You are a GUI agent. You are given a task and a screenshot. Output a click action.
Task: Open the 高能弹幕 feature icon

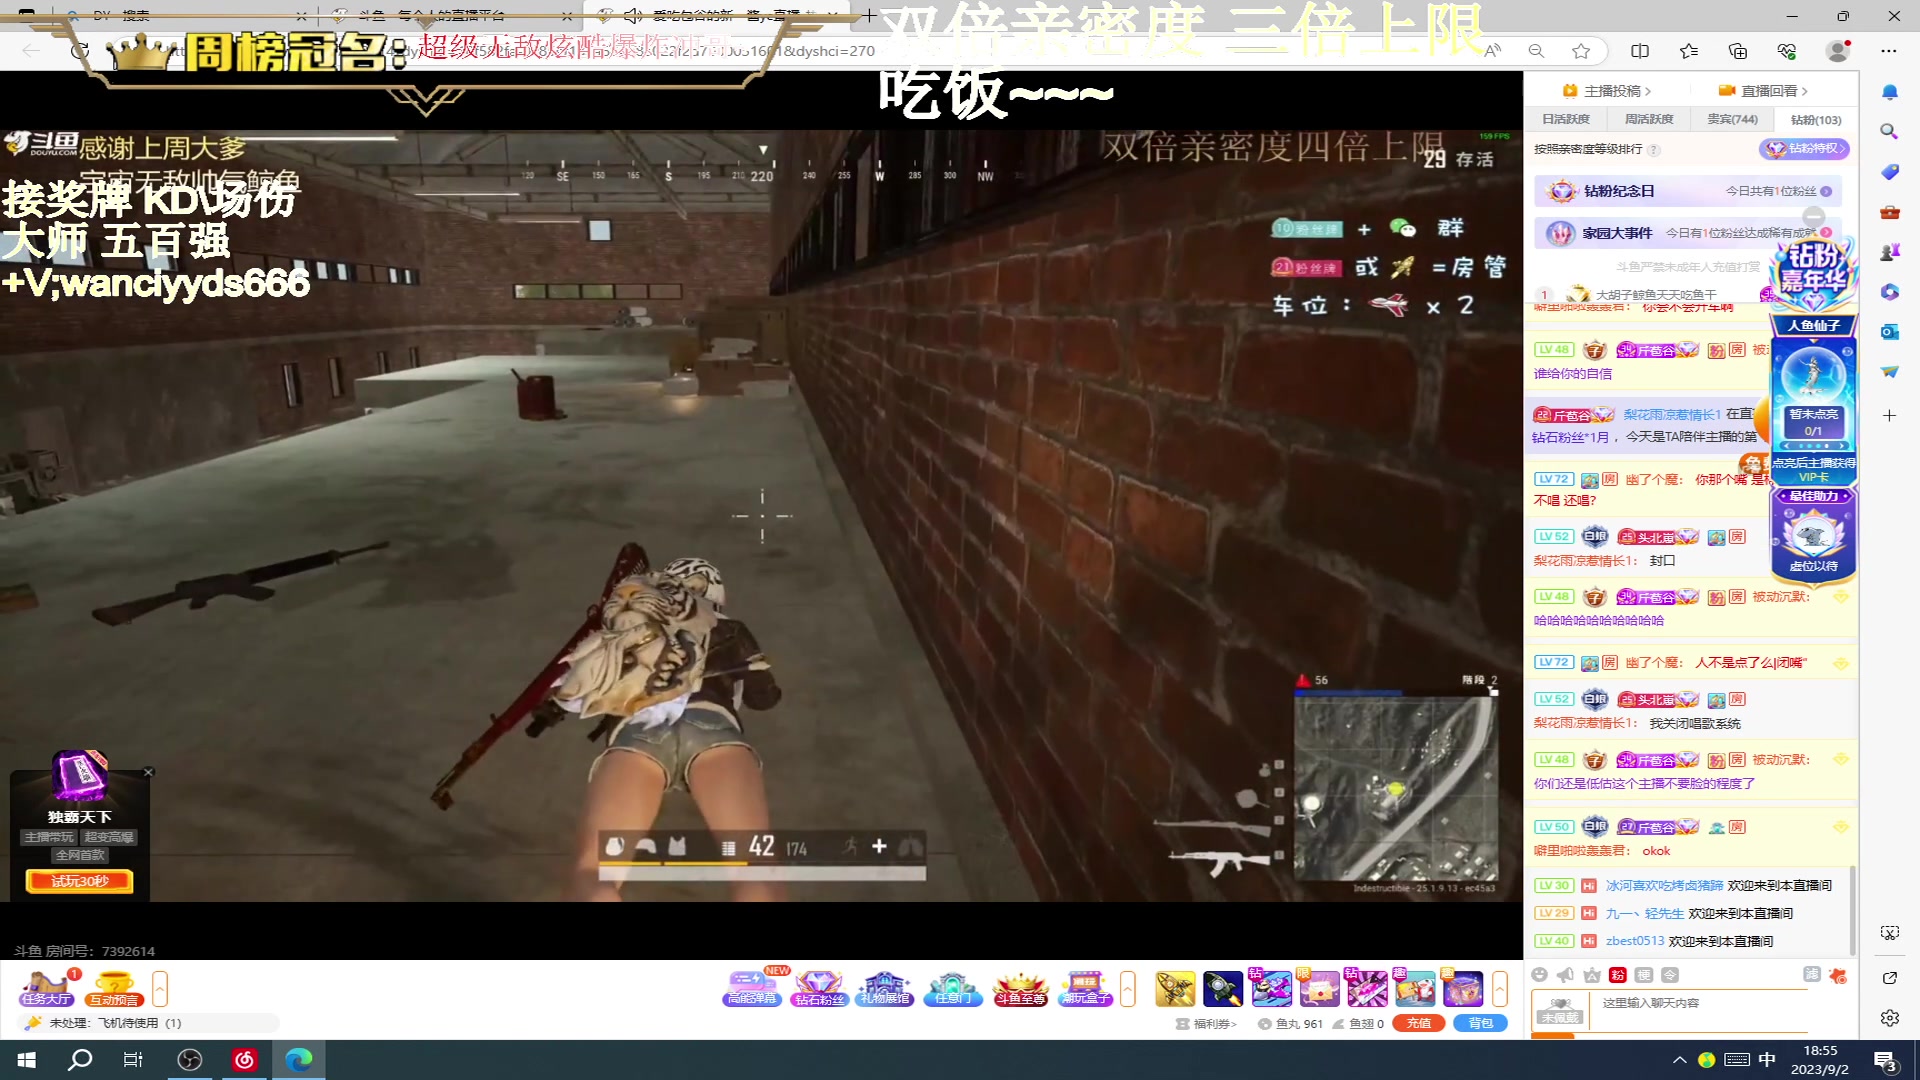pos(752,989)
